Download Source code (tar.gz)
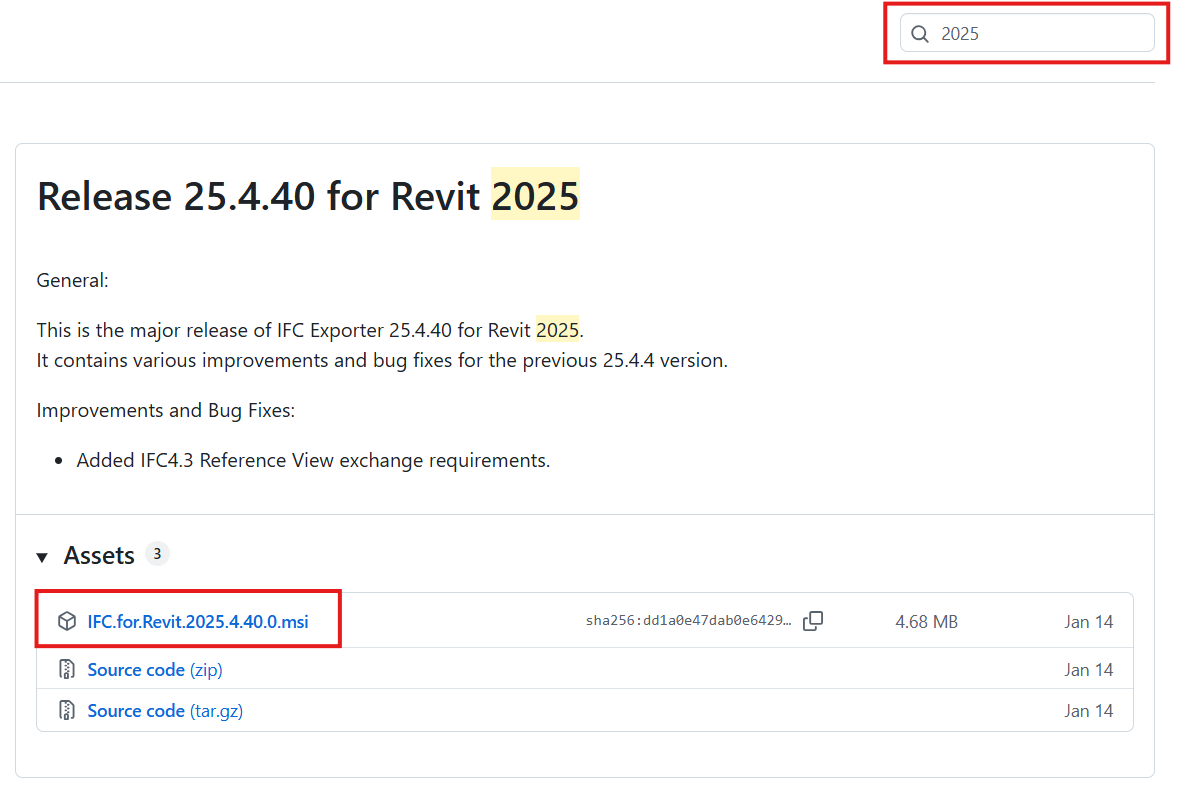Viewport: 1177px width, 796px height. pos(165,710)
